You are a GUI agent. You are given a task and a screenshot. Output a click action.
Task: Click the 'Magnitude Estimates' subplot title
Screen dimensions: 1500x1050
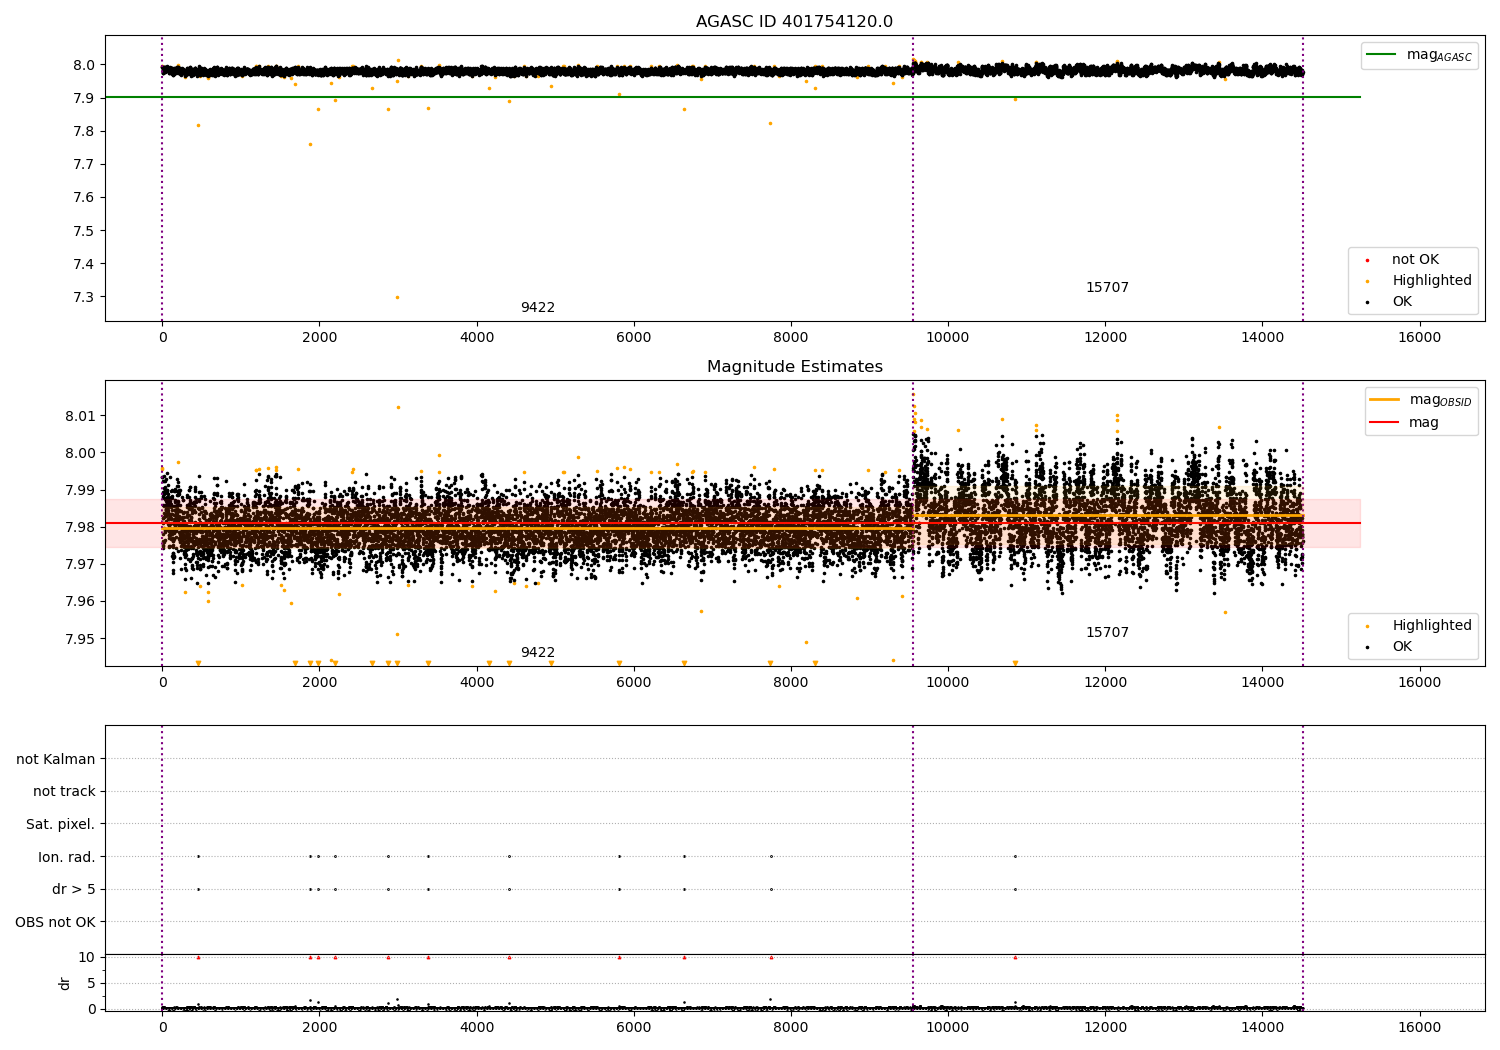(x=794, y=367)
